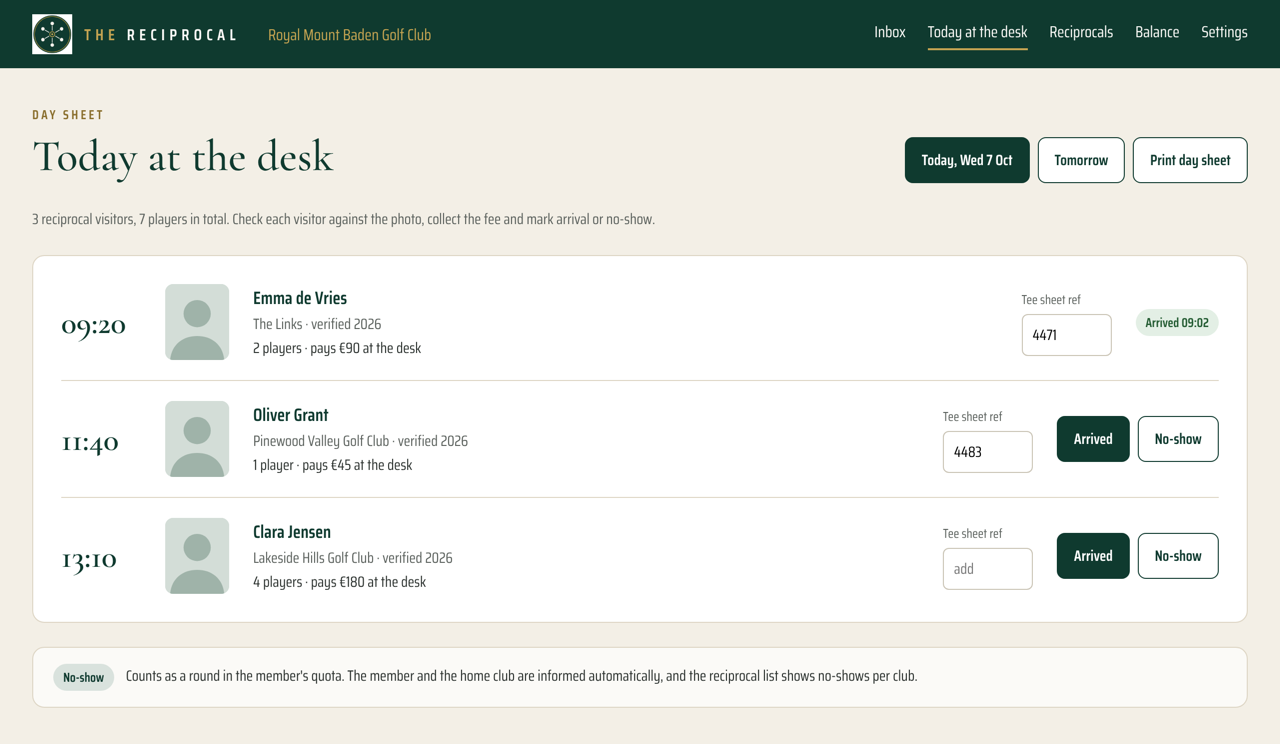Screen dimensions: 1280x744
Task: Click the Arrived 09:02 status badge
Action: click(1177, 323)
